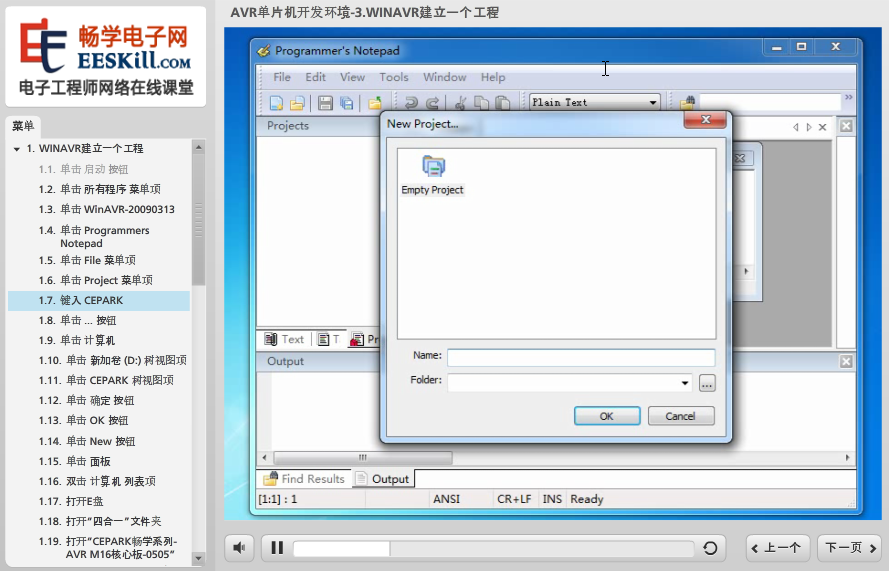
Task: Click the Save All toolbar icon
Action: (x=346, y=103)
